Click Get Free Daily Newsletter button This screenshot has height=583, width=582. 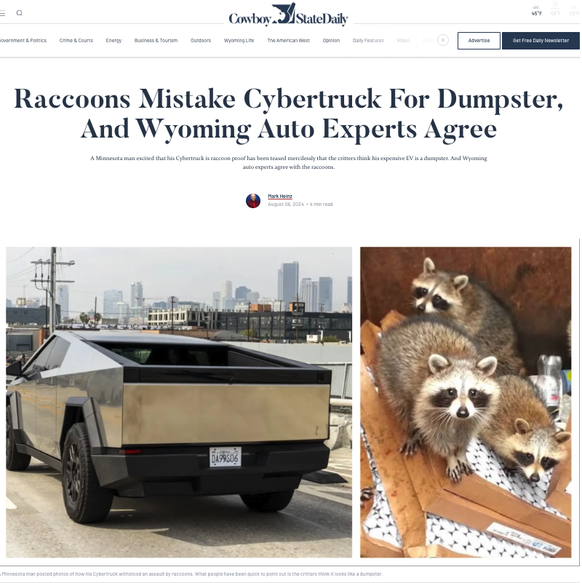[x=541, y=41]
